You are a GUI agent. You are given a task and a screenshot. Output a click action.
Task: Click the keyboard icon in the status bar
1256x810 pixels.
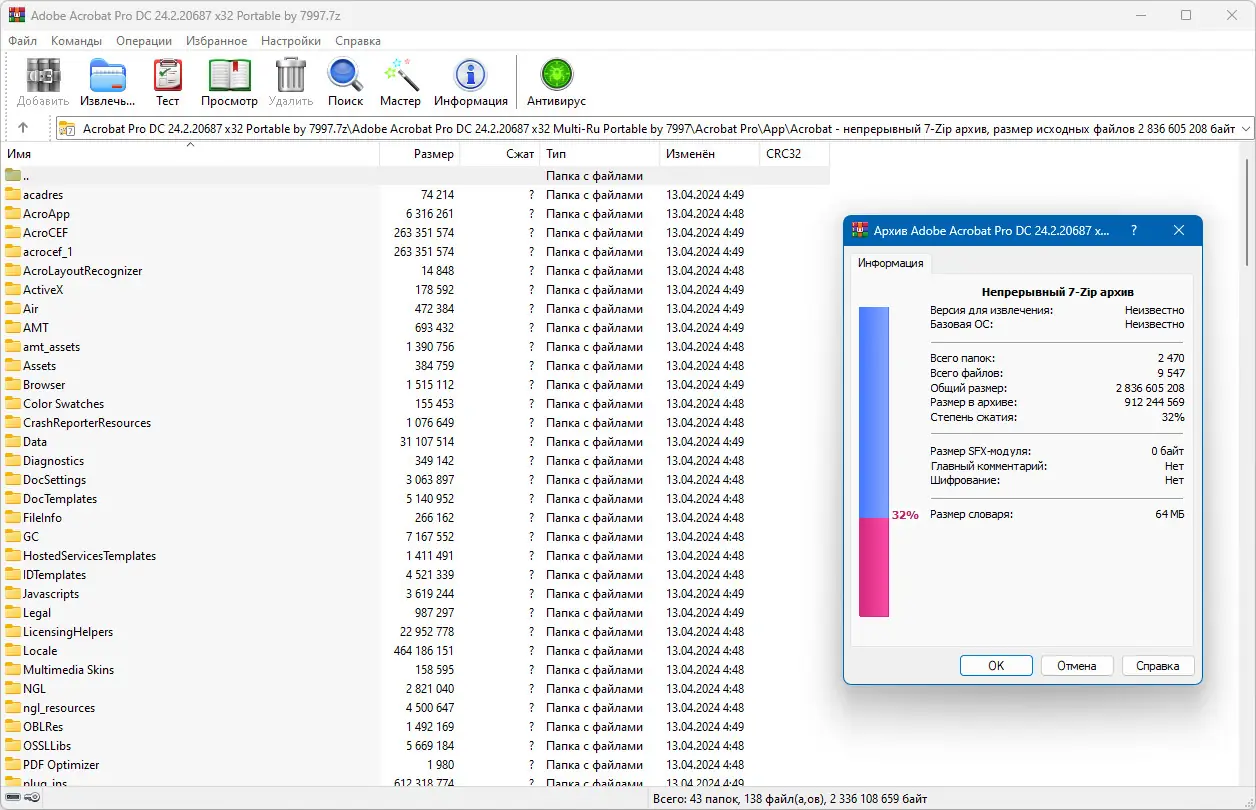[12, 797]
